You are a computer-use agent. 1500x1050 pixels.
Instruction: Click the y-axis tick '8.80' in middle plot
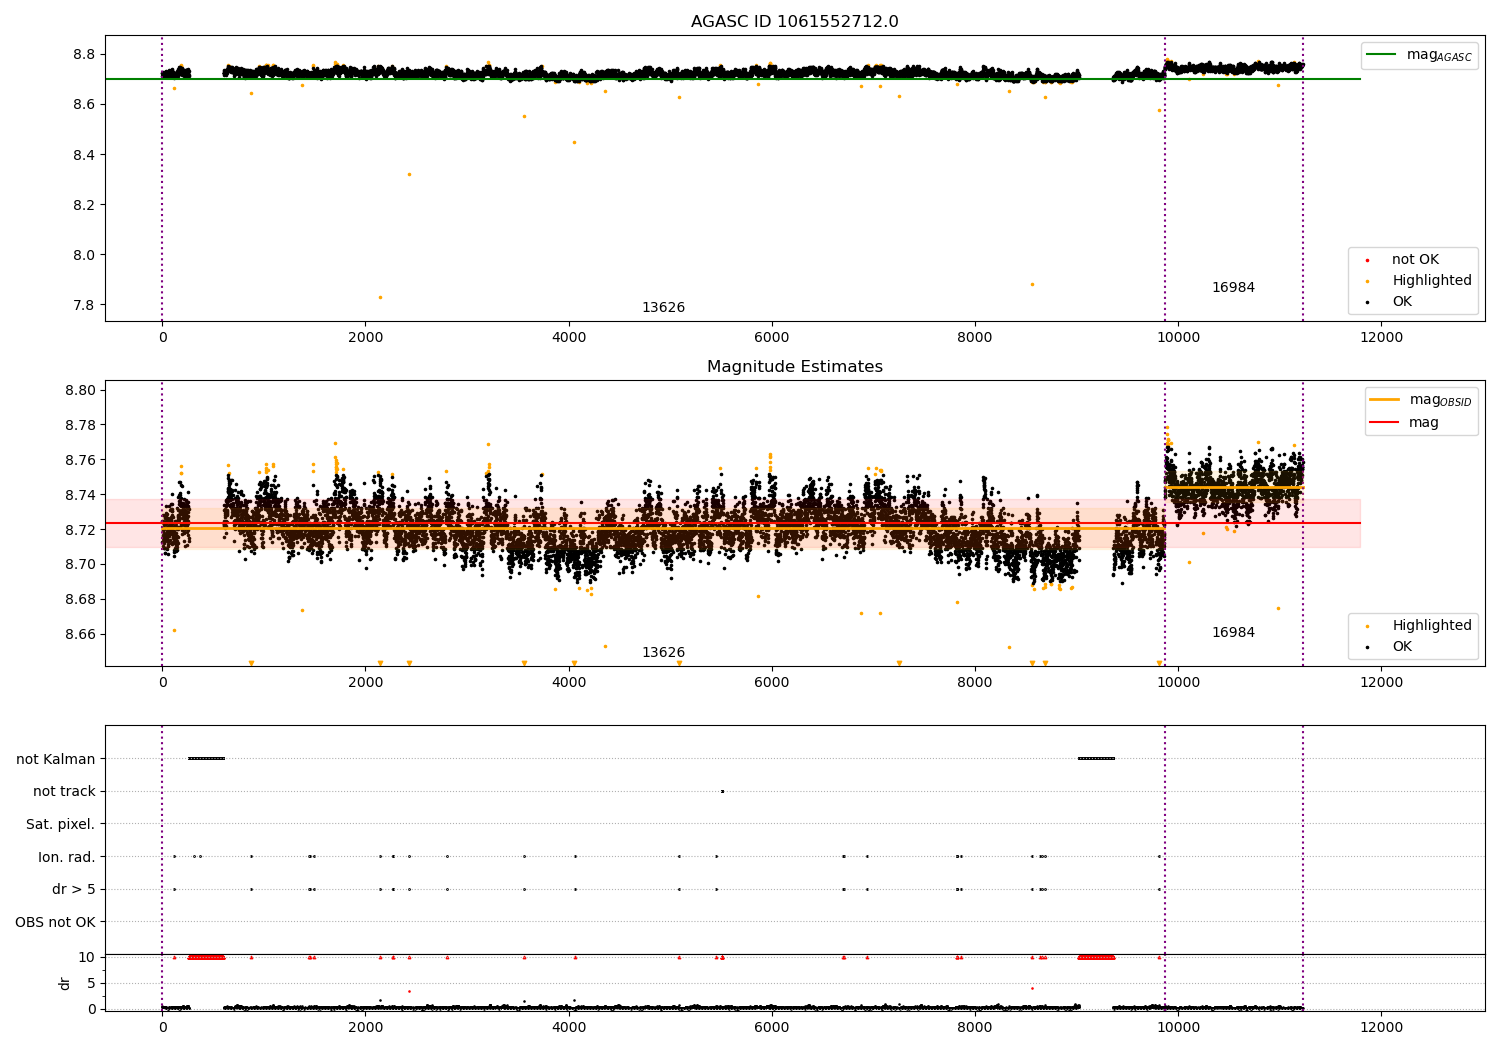[x=80, y=391]
